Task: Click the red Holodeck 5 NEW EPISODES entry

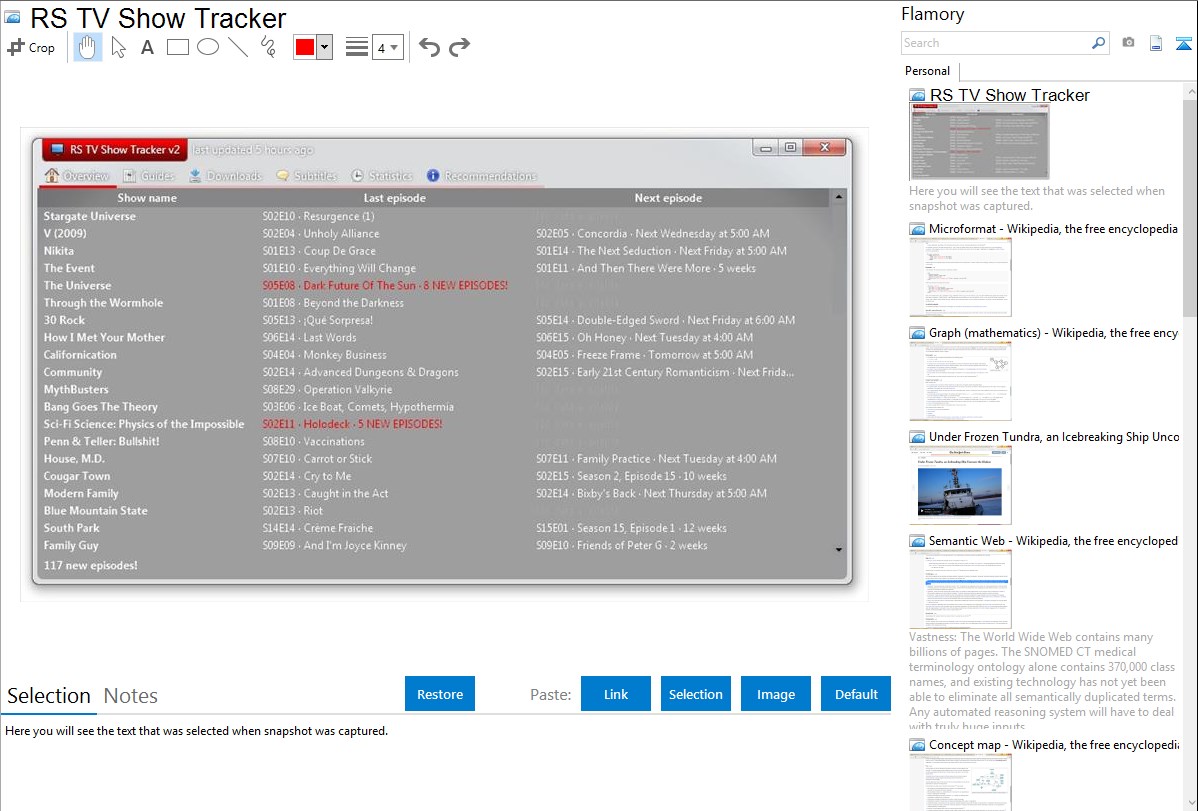Action: (x=352, y=423)
